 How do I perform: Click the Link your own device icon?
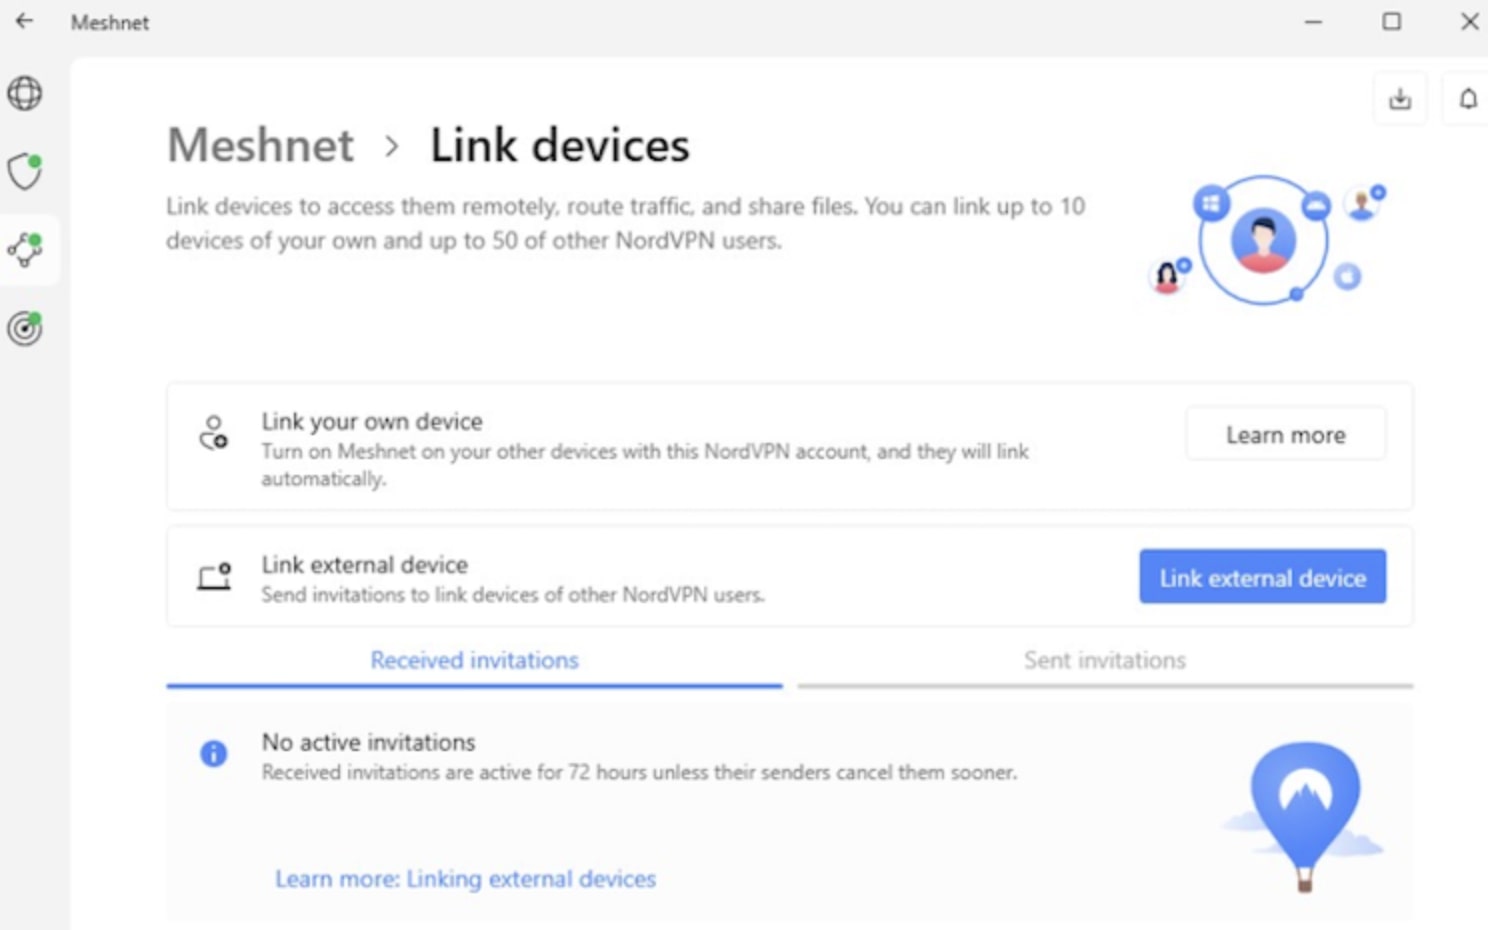213,433
